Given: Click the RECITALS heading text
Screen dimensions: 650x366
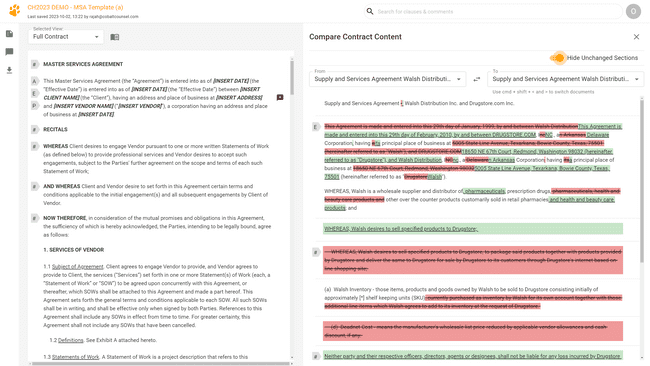Looking at the screenshot, I should [x=55, y=129].
